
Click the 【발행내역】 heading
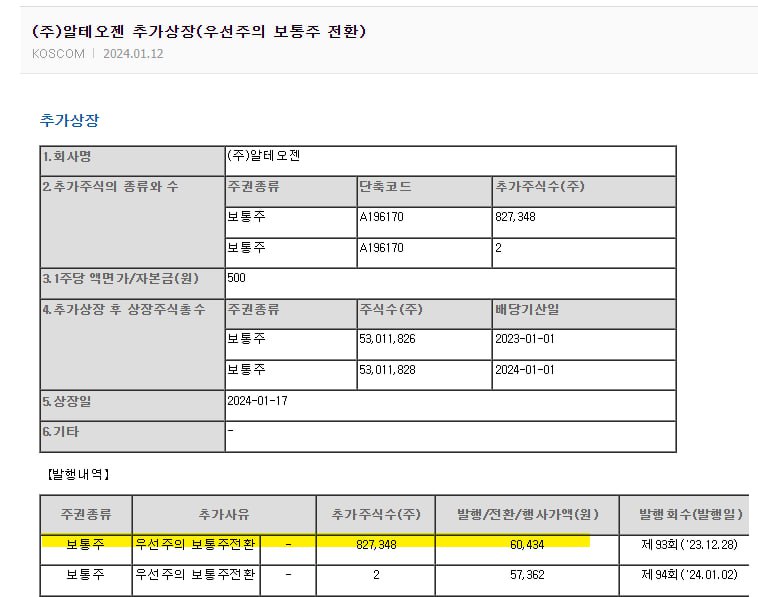point(78,474)
